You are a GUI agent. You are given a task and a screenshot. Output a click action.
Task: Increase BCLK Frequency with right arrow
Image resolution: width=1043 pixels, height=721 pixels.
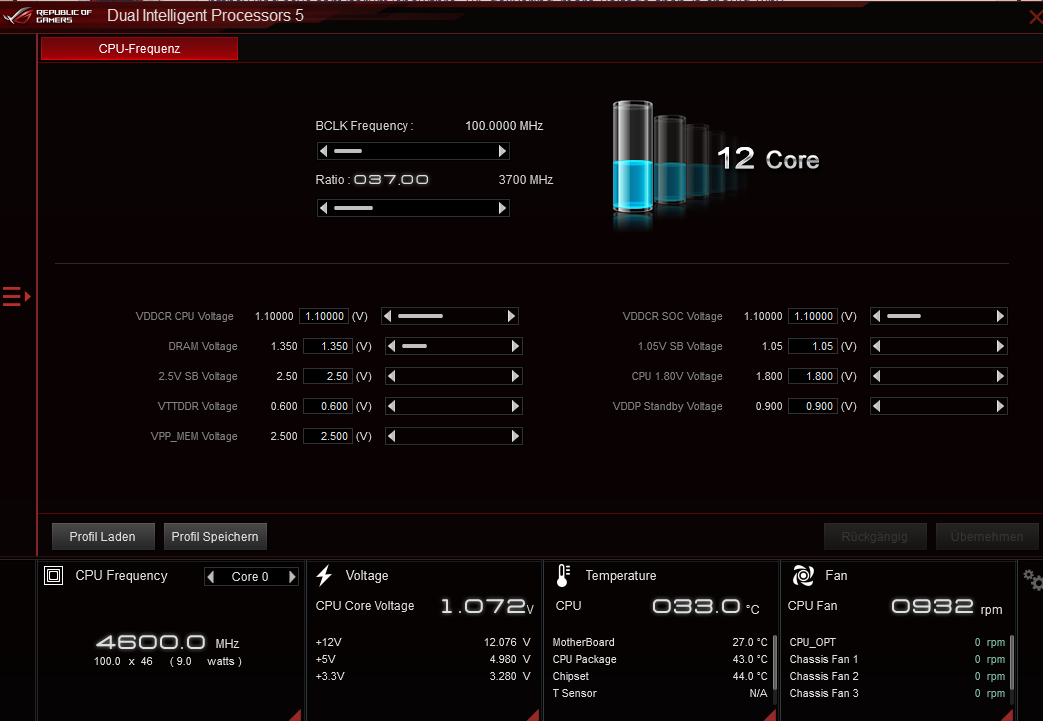(502, 151)
